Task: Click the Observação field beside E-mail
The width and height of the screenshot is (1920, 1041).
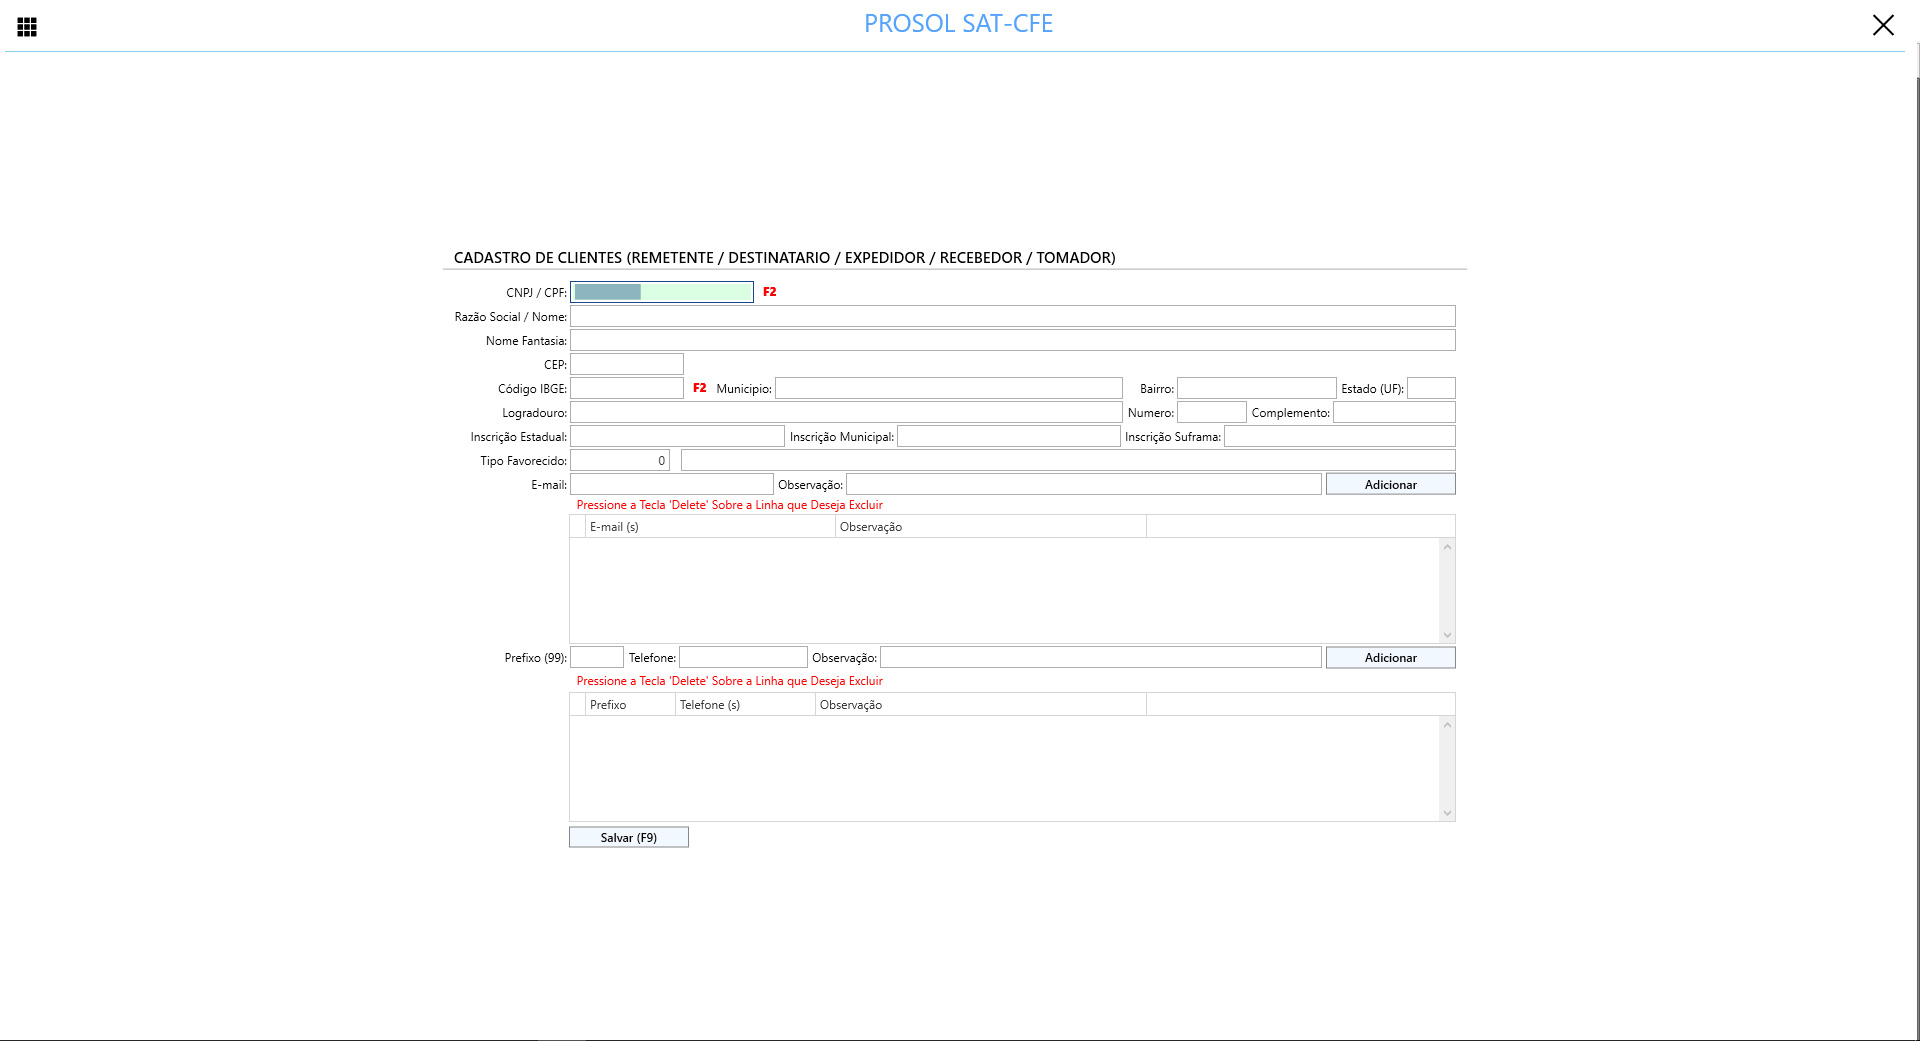Action: [1083, 484]
